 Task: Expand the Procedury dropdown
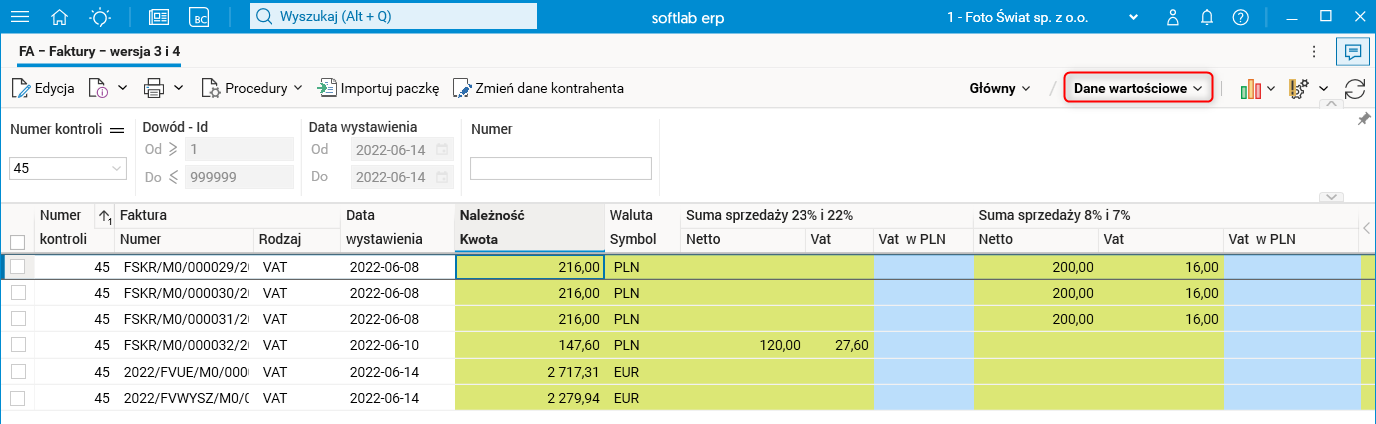(252, 88)
